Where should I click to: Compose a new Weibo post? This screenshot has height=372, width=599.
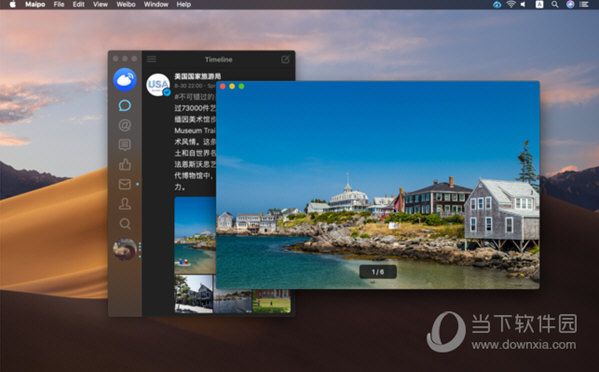tap(285, 59)
